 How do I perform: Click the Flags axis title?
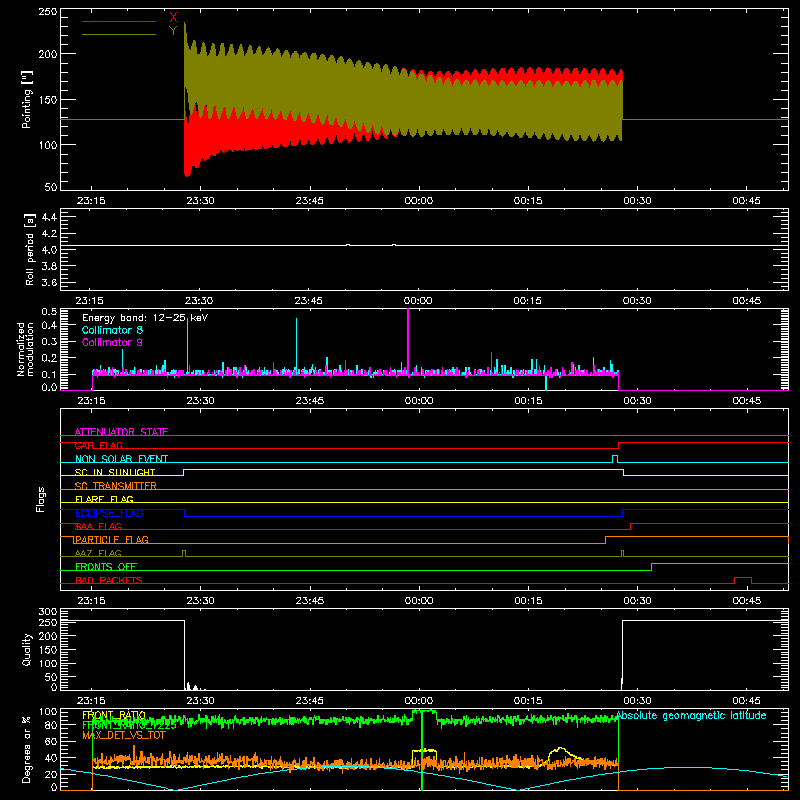click(x=40, y=499)
